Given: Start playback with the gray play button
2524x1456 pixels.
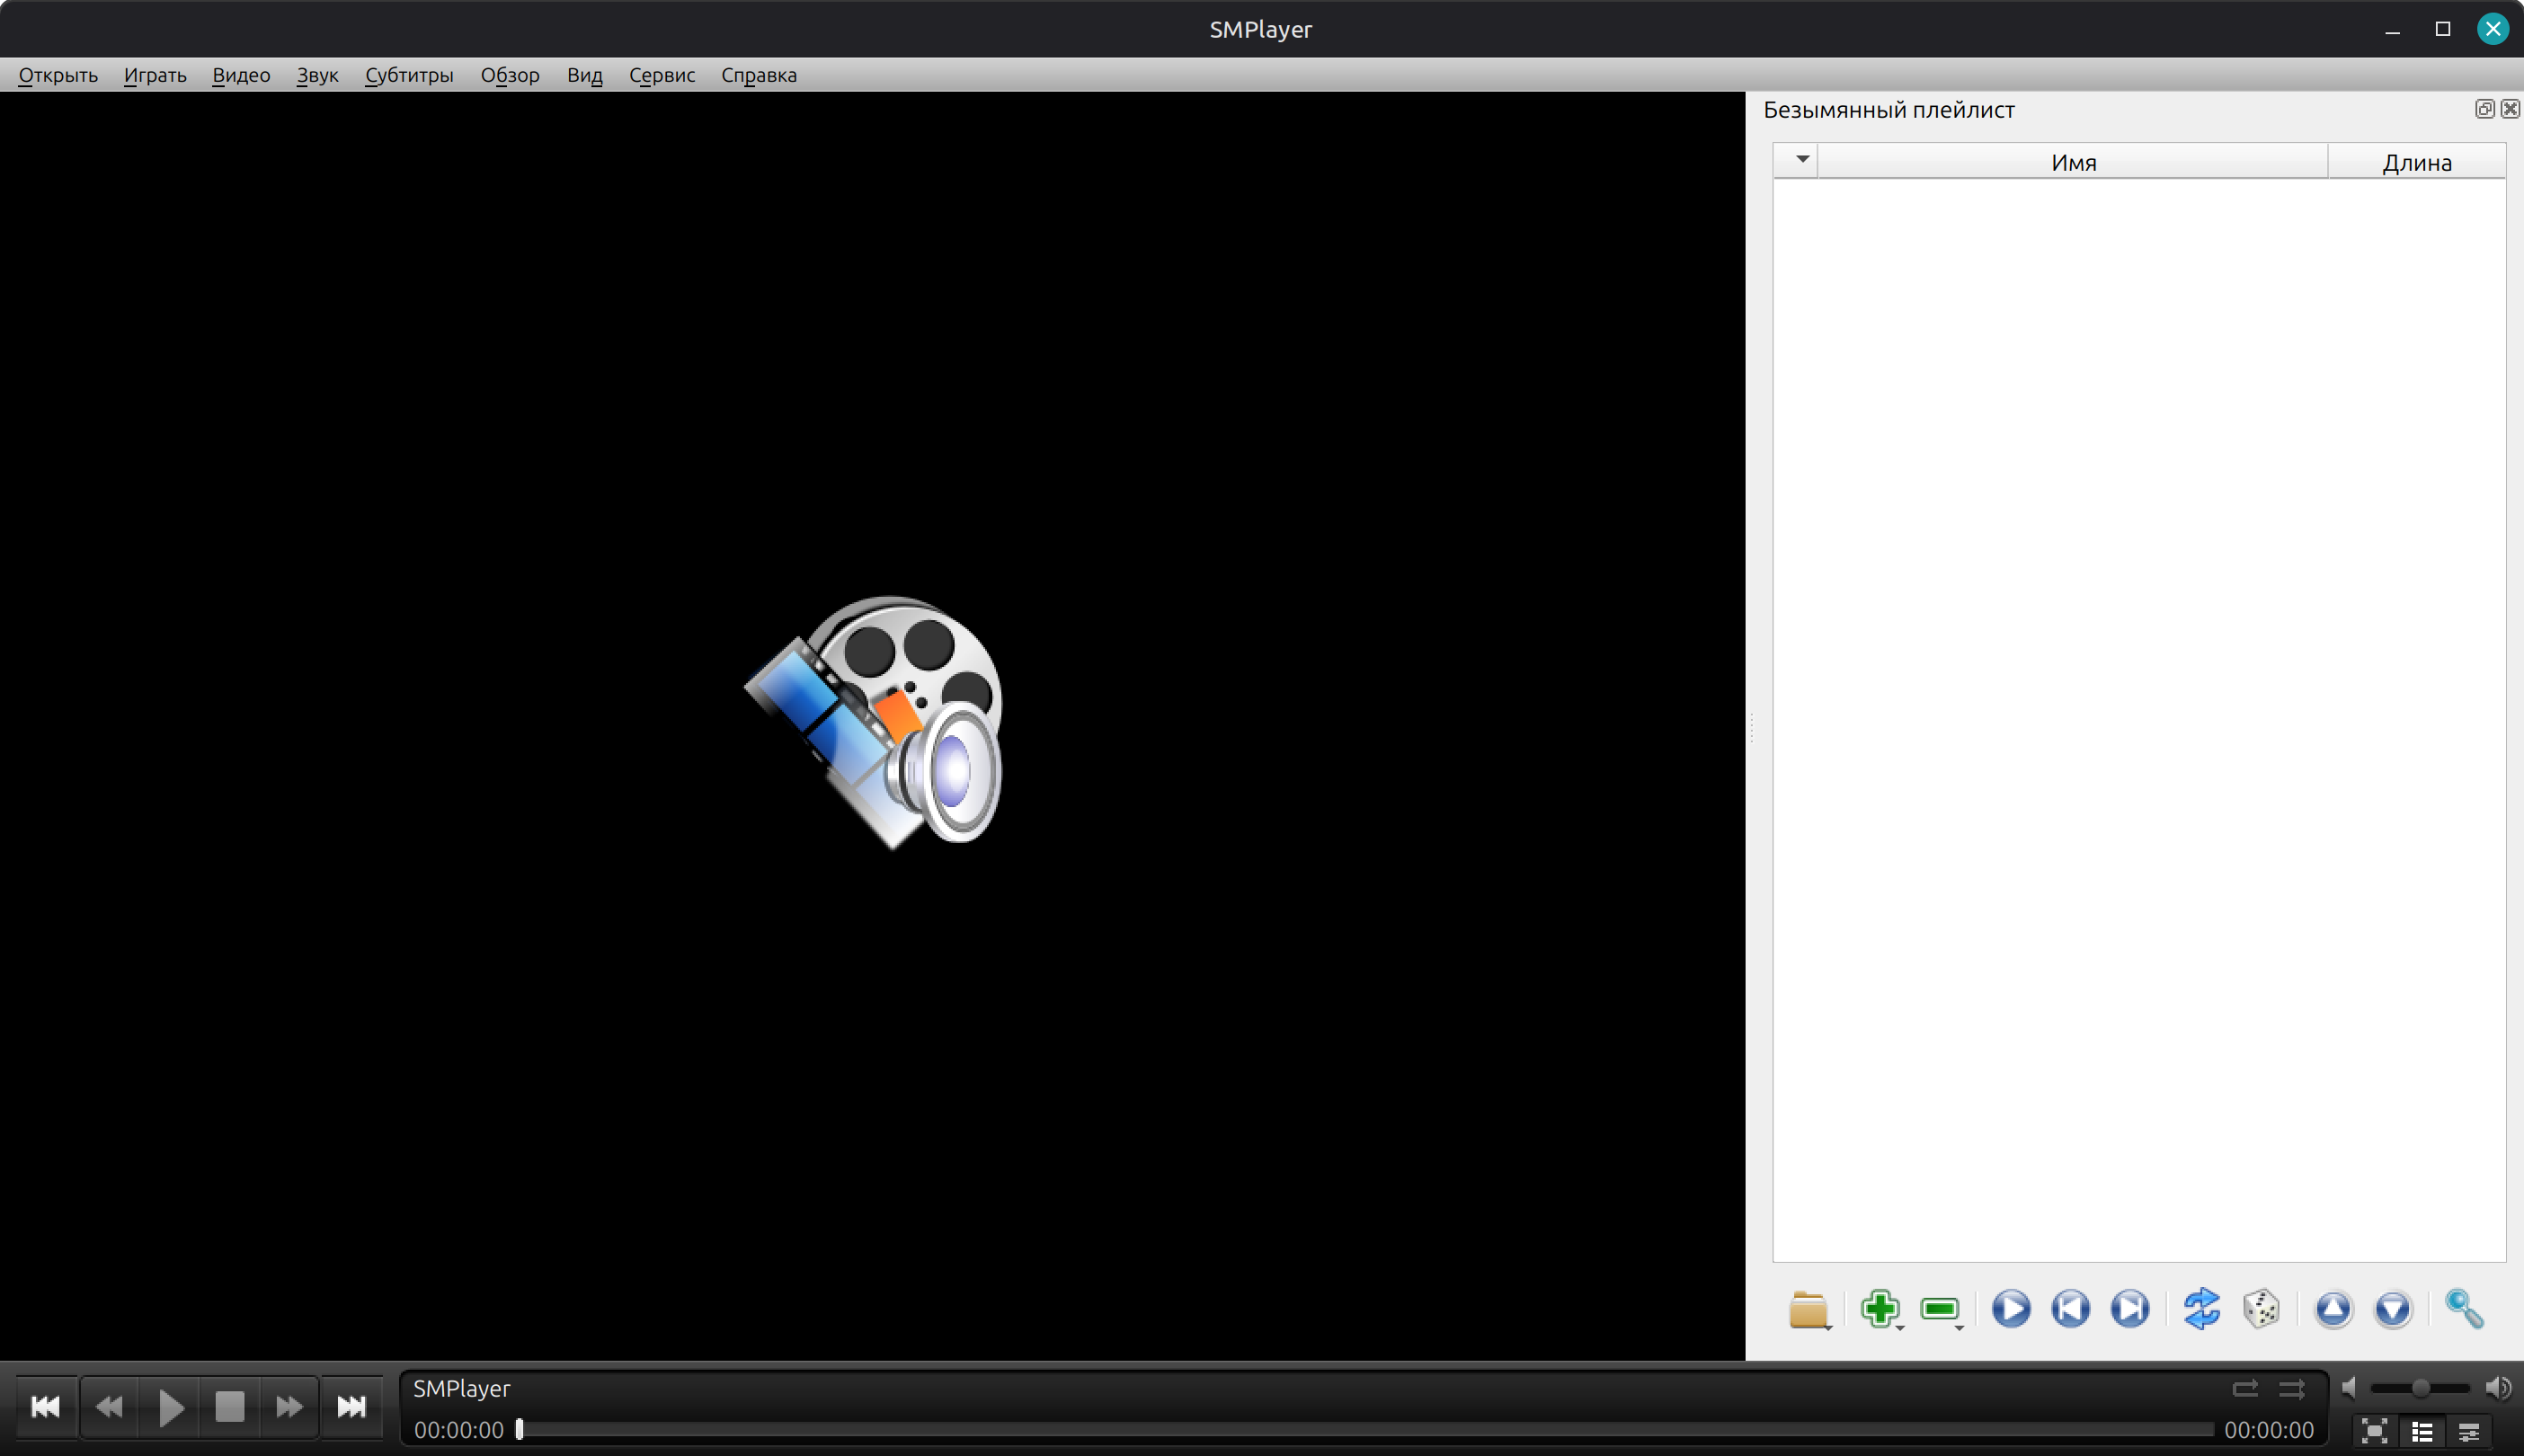Looking at the screenshot, I should pos(171,1407).
